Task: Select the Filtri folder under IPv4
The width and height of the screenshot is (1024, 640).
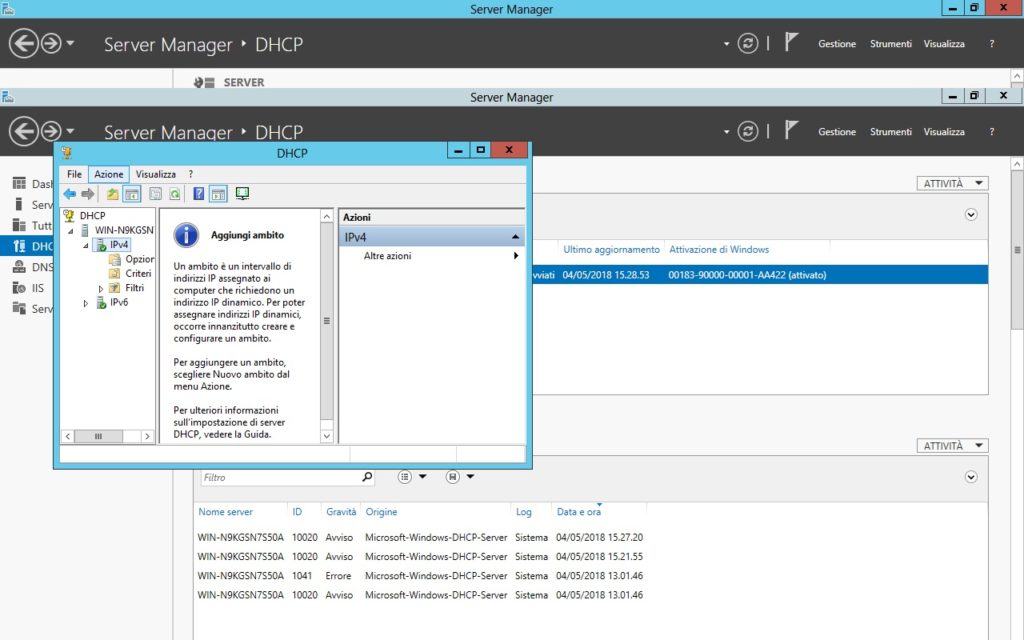Action: (x=134, y=288)
